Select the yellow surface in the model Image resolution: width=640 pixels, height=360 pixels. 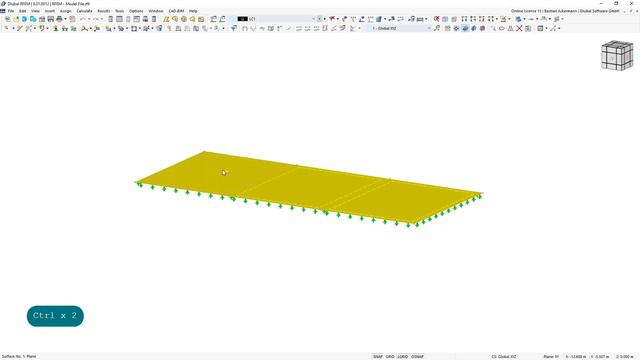pos(310,188)
